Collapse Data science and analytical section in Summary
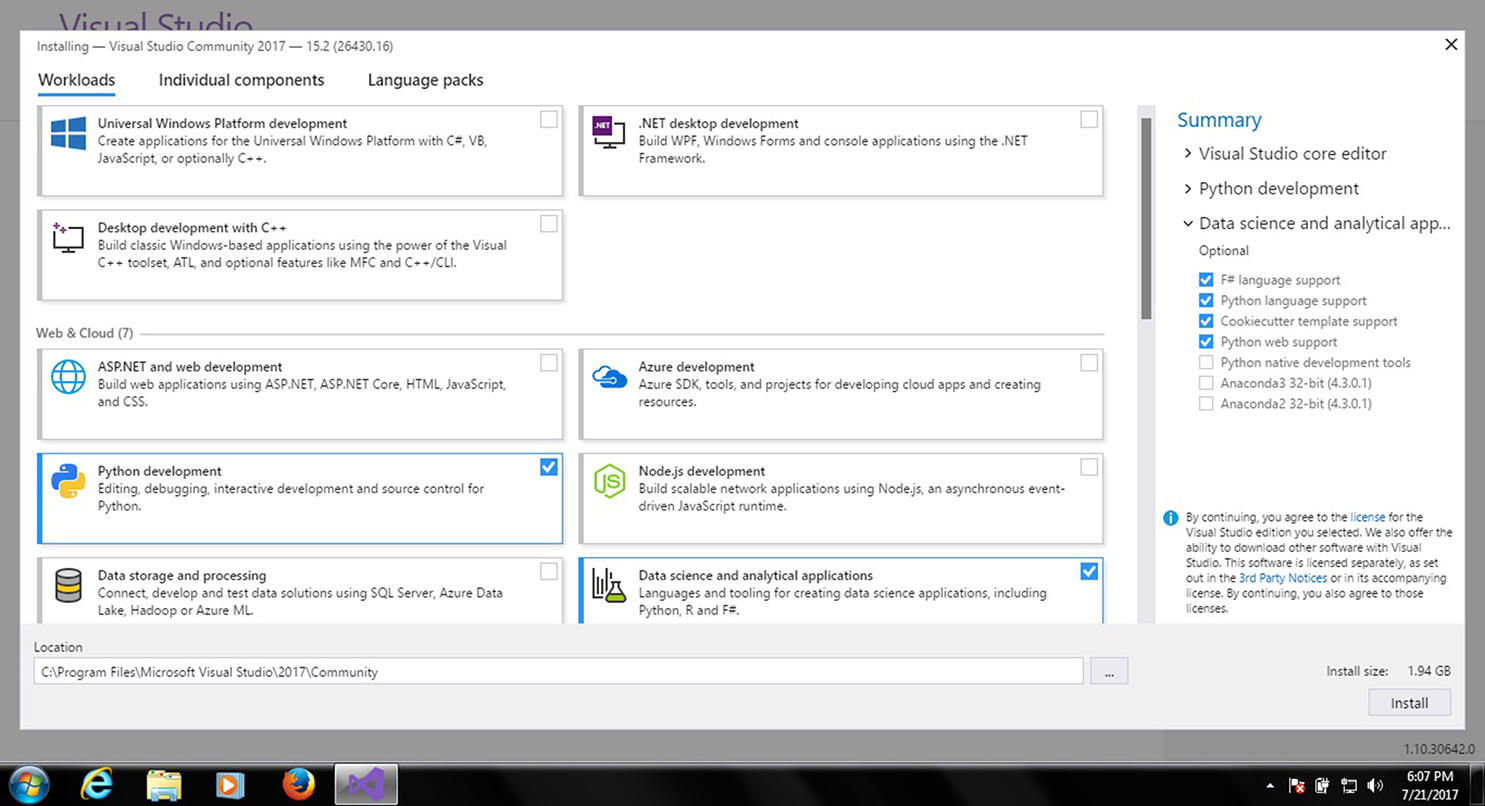 1187,224
